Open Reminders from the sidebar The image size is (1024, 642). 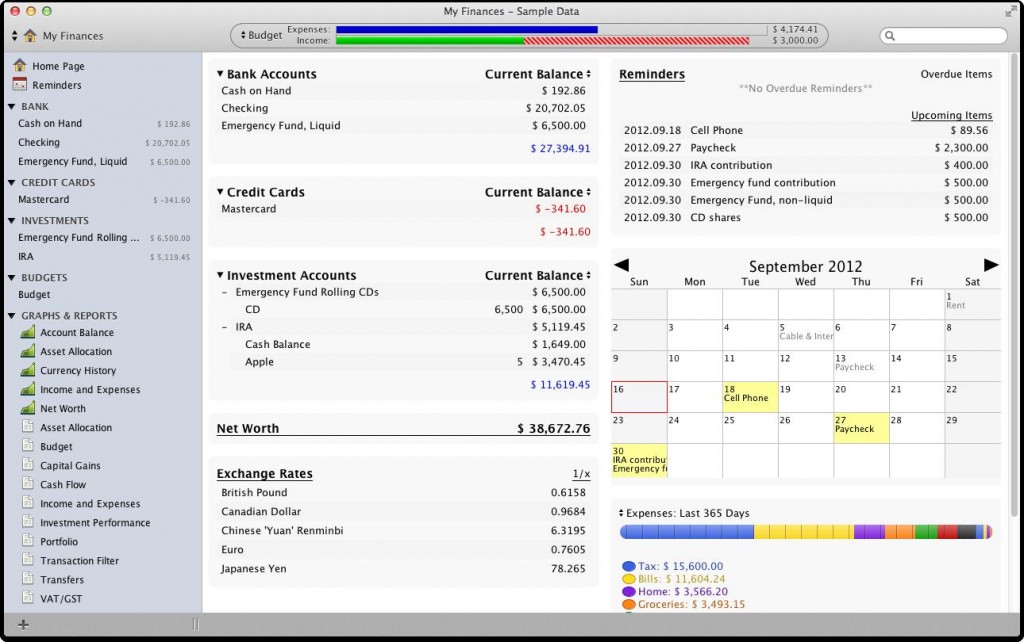click(x=63, y=85)
